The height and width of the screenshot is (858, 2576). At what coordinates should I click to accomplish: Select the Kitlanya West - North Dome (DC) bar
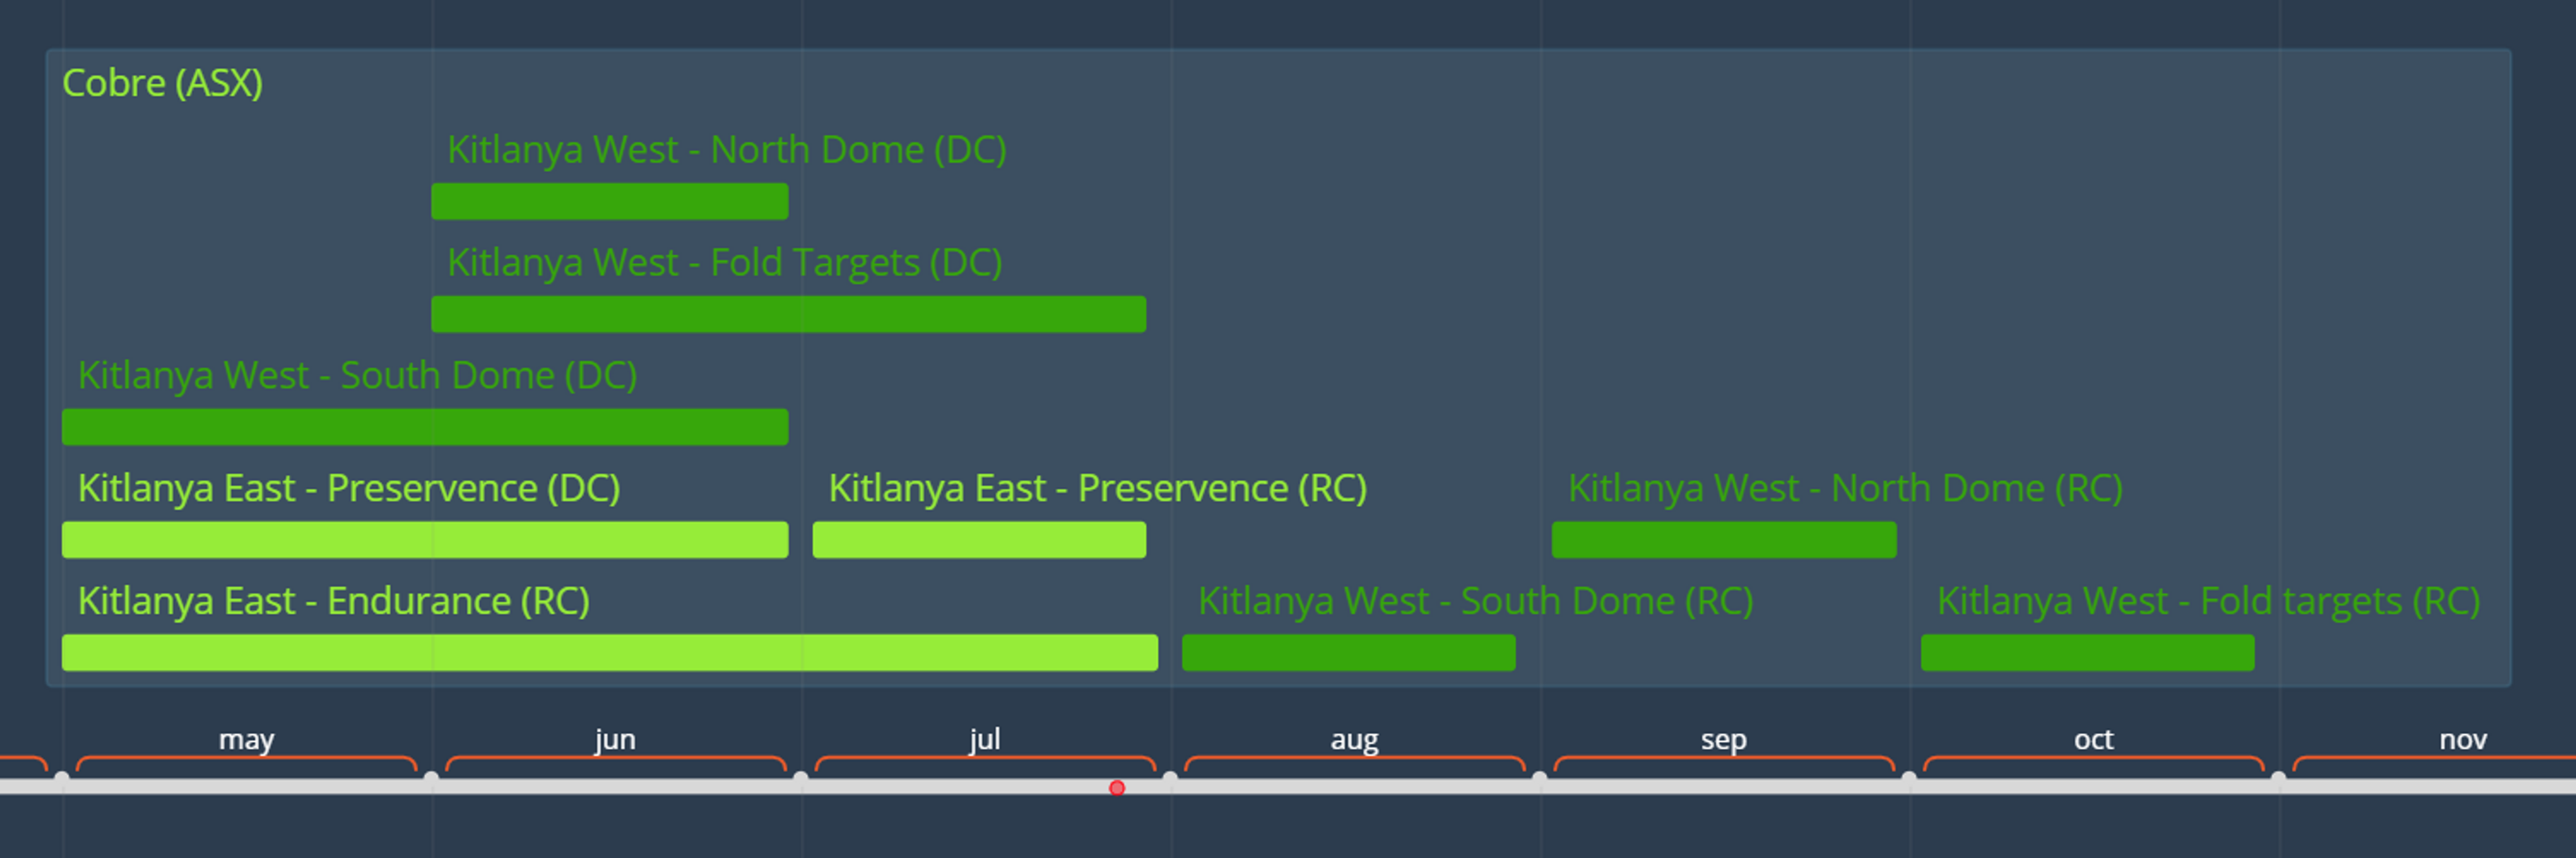pyautogui.click(x=610, y=201)
